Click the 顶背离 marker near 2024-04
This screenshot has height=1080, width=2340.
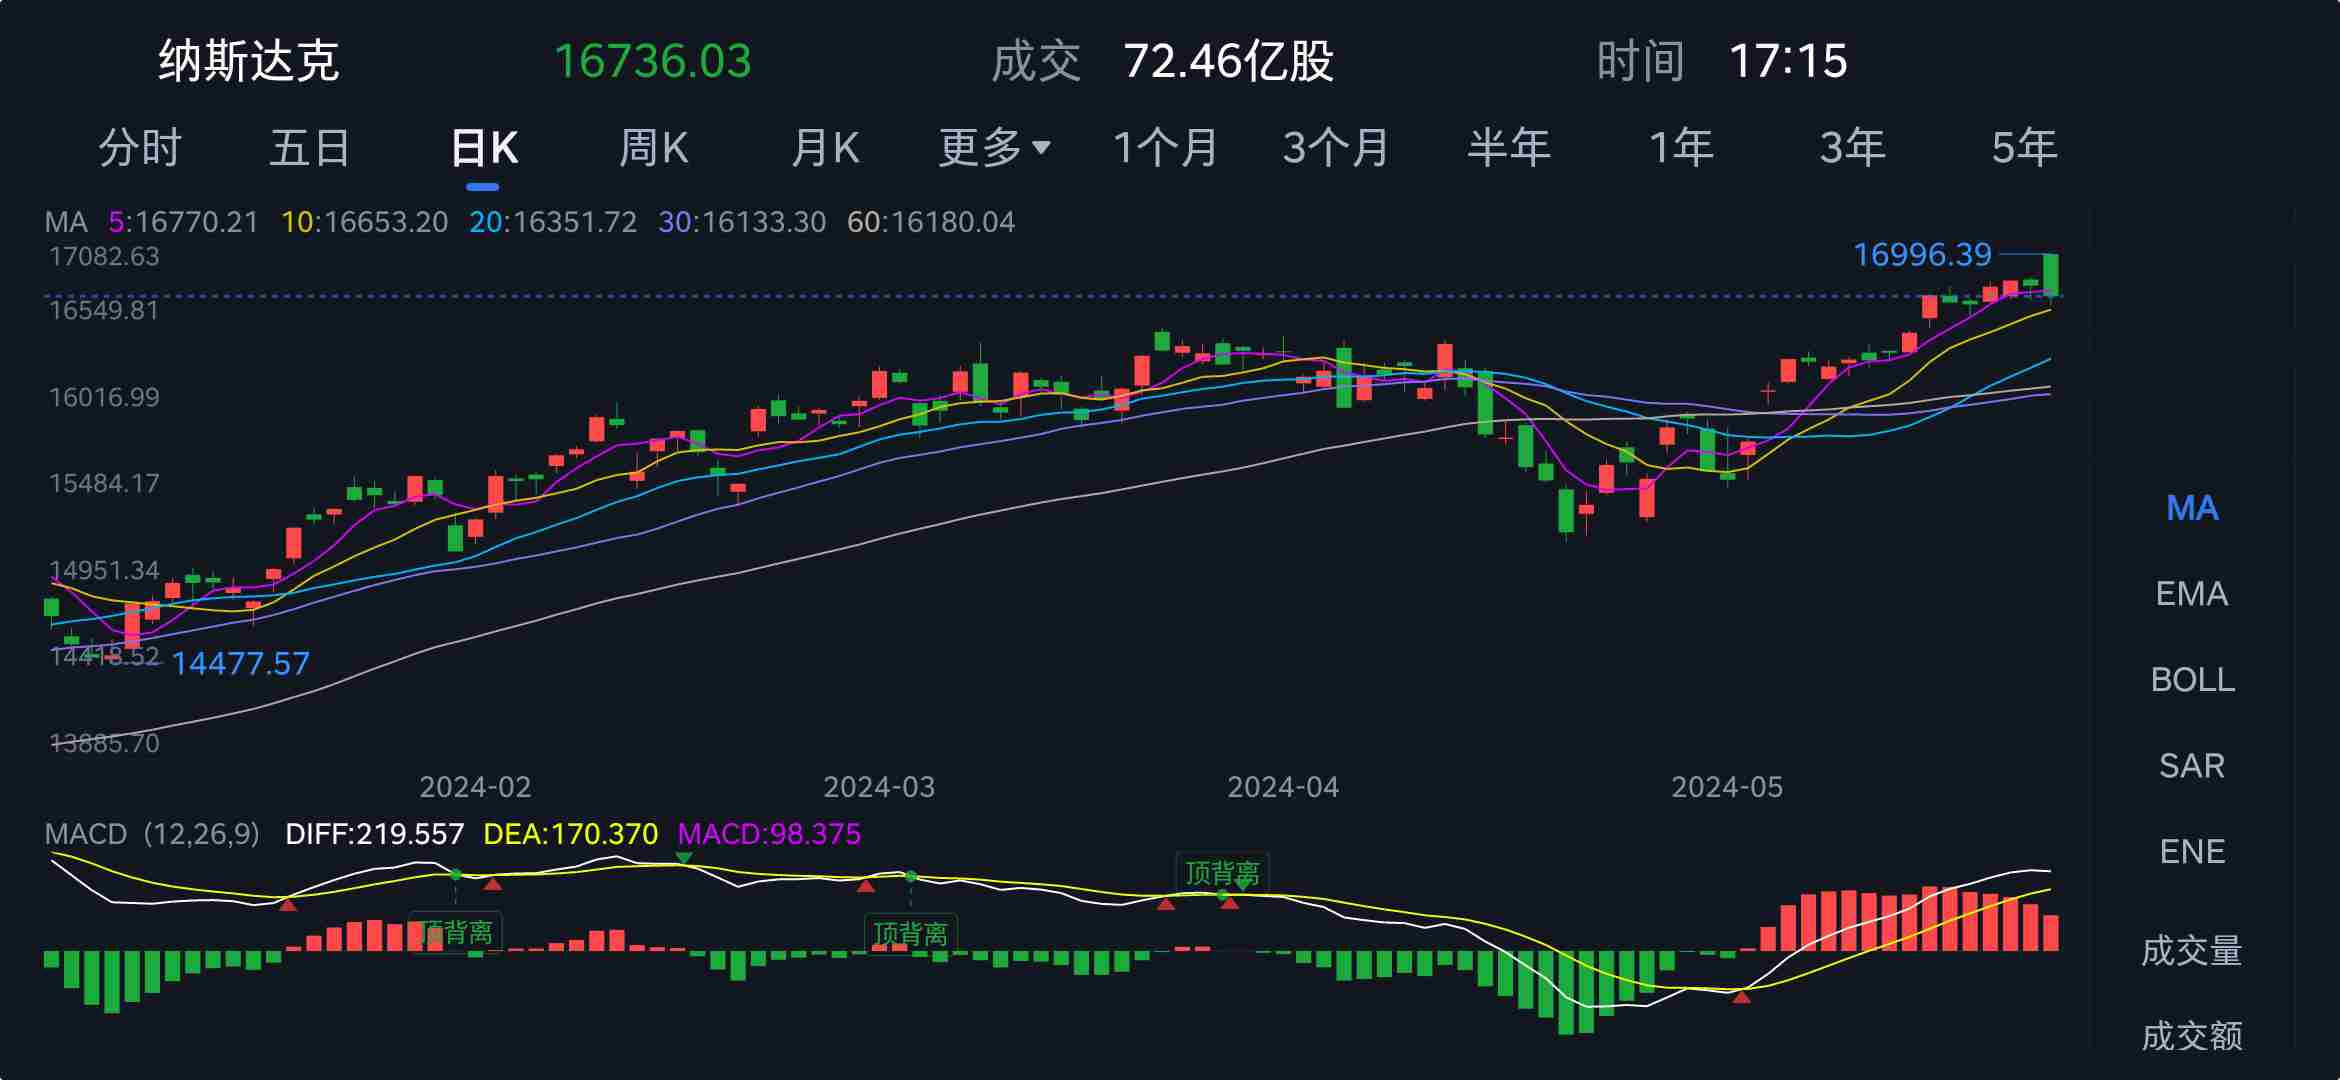click(1222, 873)
